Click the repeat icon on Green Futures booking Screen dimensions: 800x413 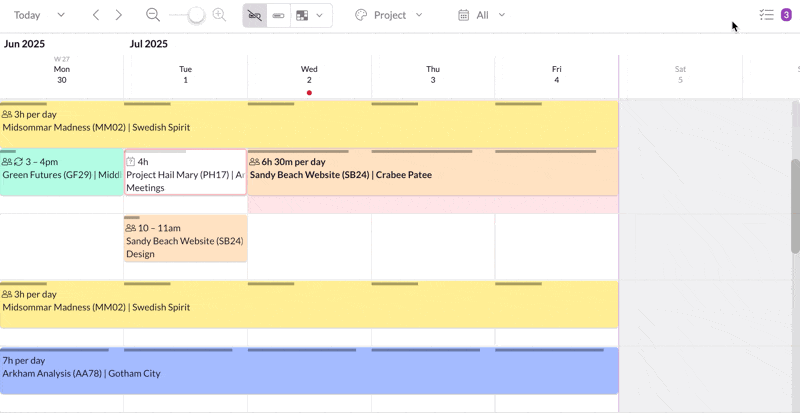click(x=18, y=162)
